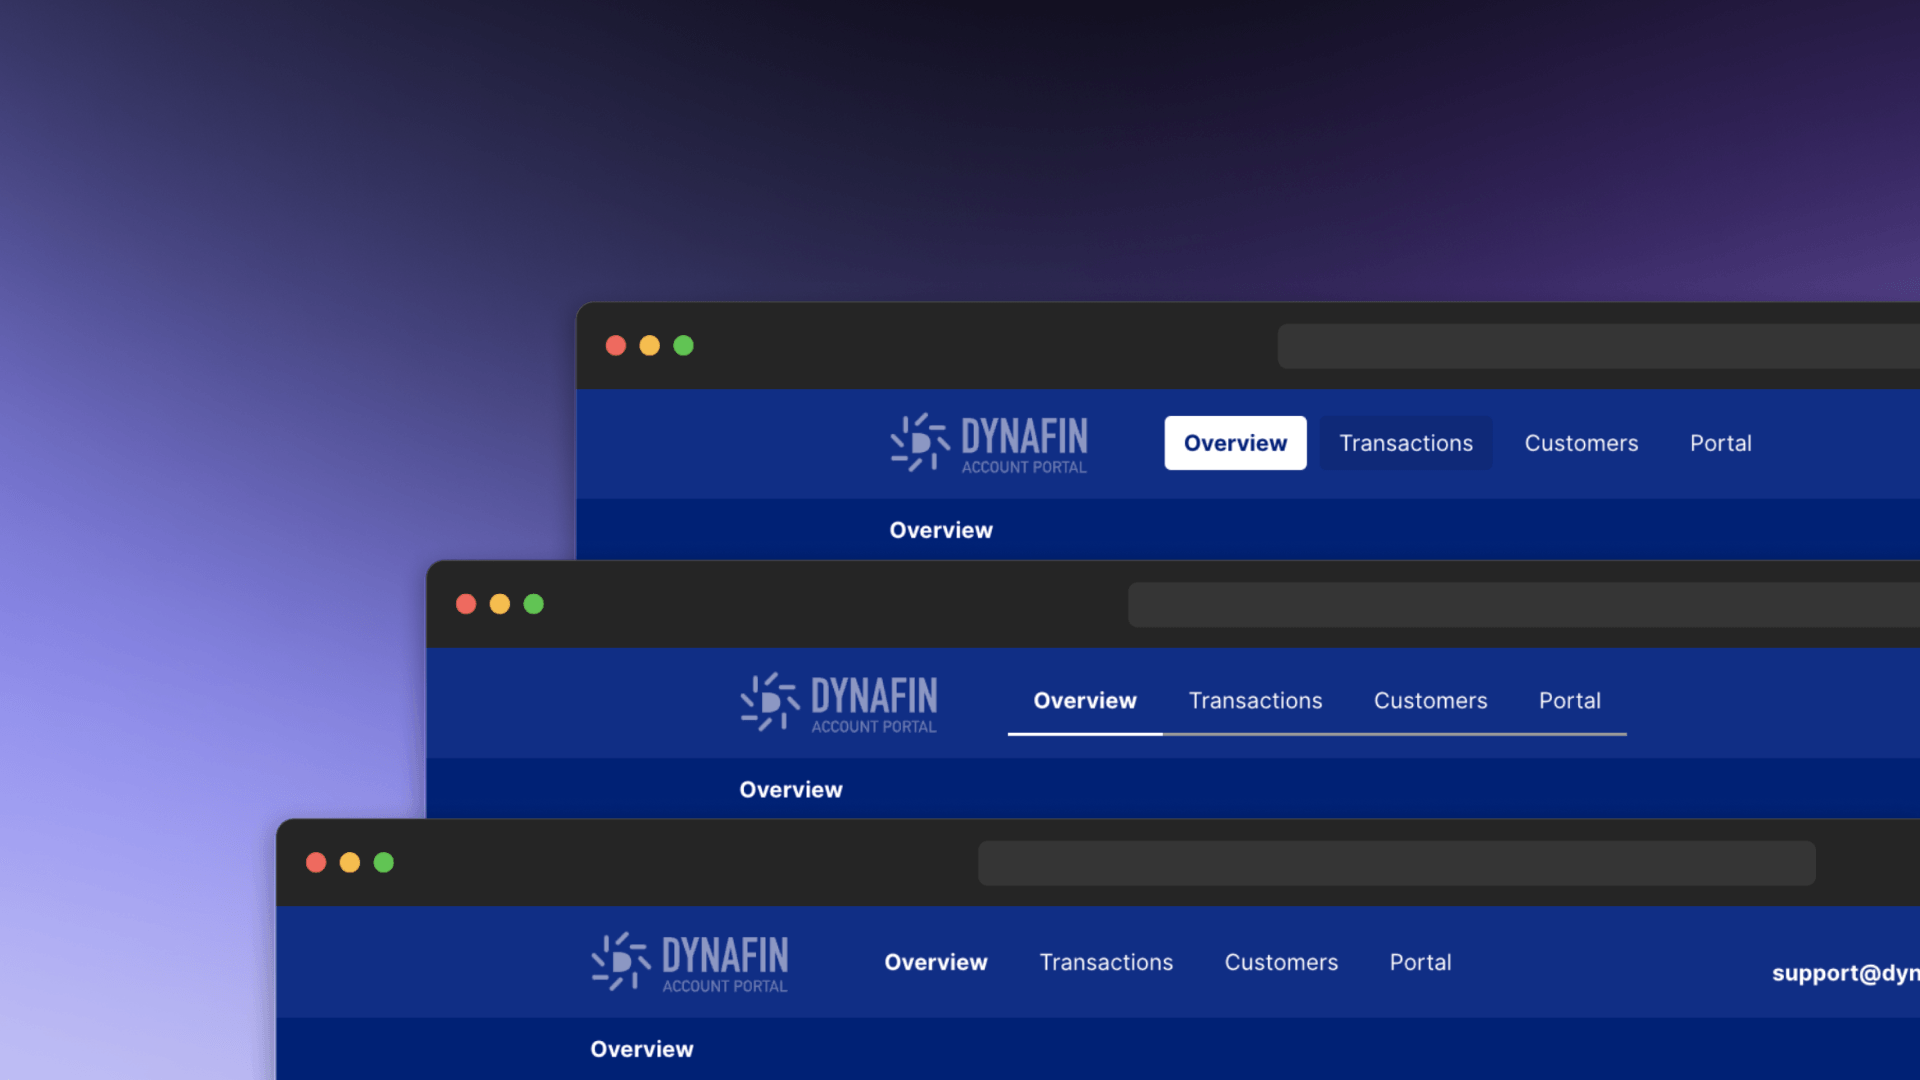Navigate to the Transactions tab top window
This screenshot has height=1080, width=1920.
pos(1406,443)
